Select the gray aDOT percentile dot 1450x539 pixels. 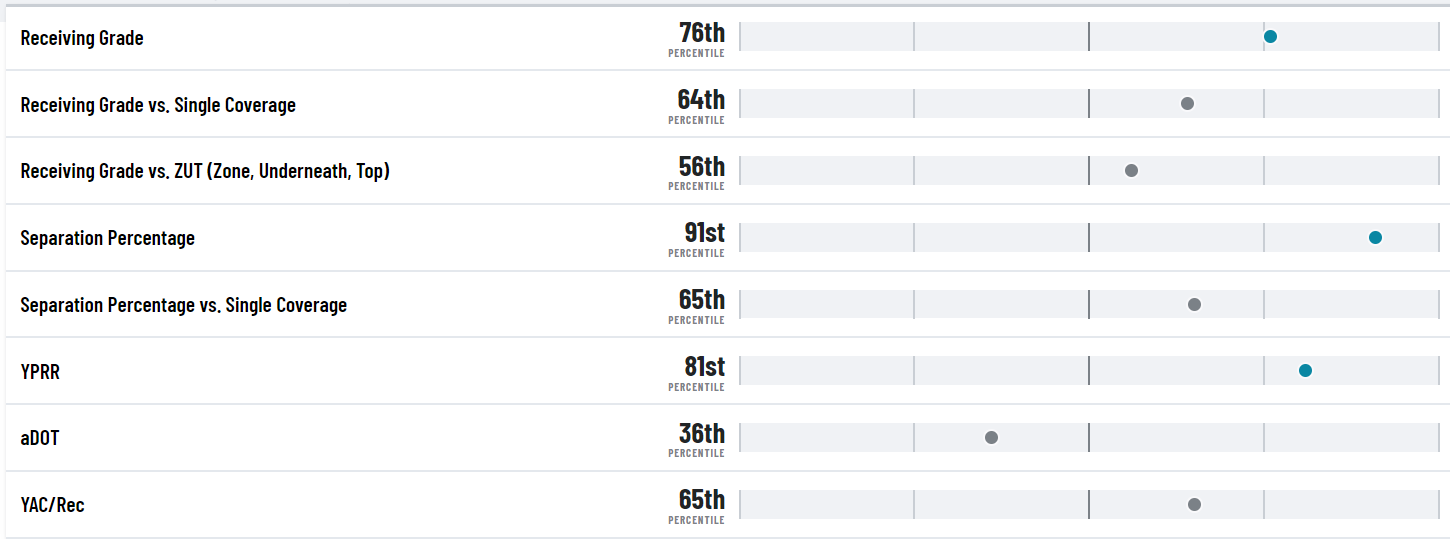point(991,438)
